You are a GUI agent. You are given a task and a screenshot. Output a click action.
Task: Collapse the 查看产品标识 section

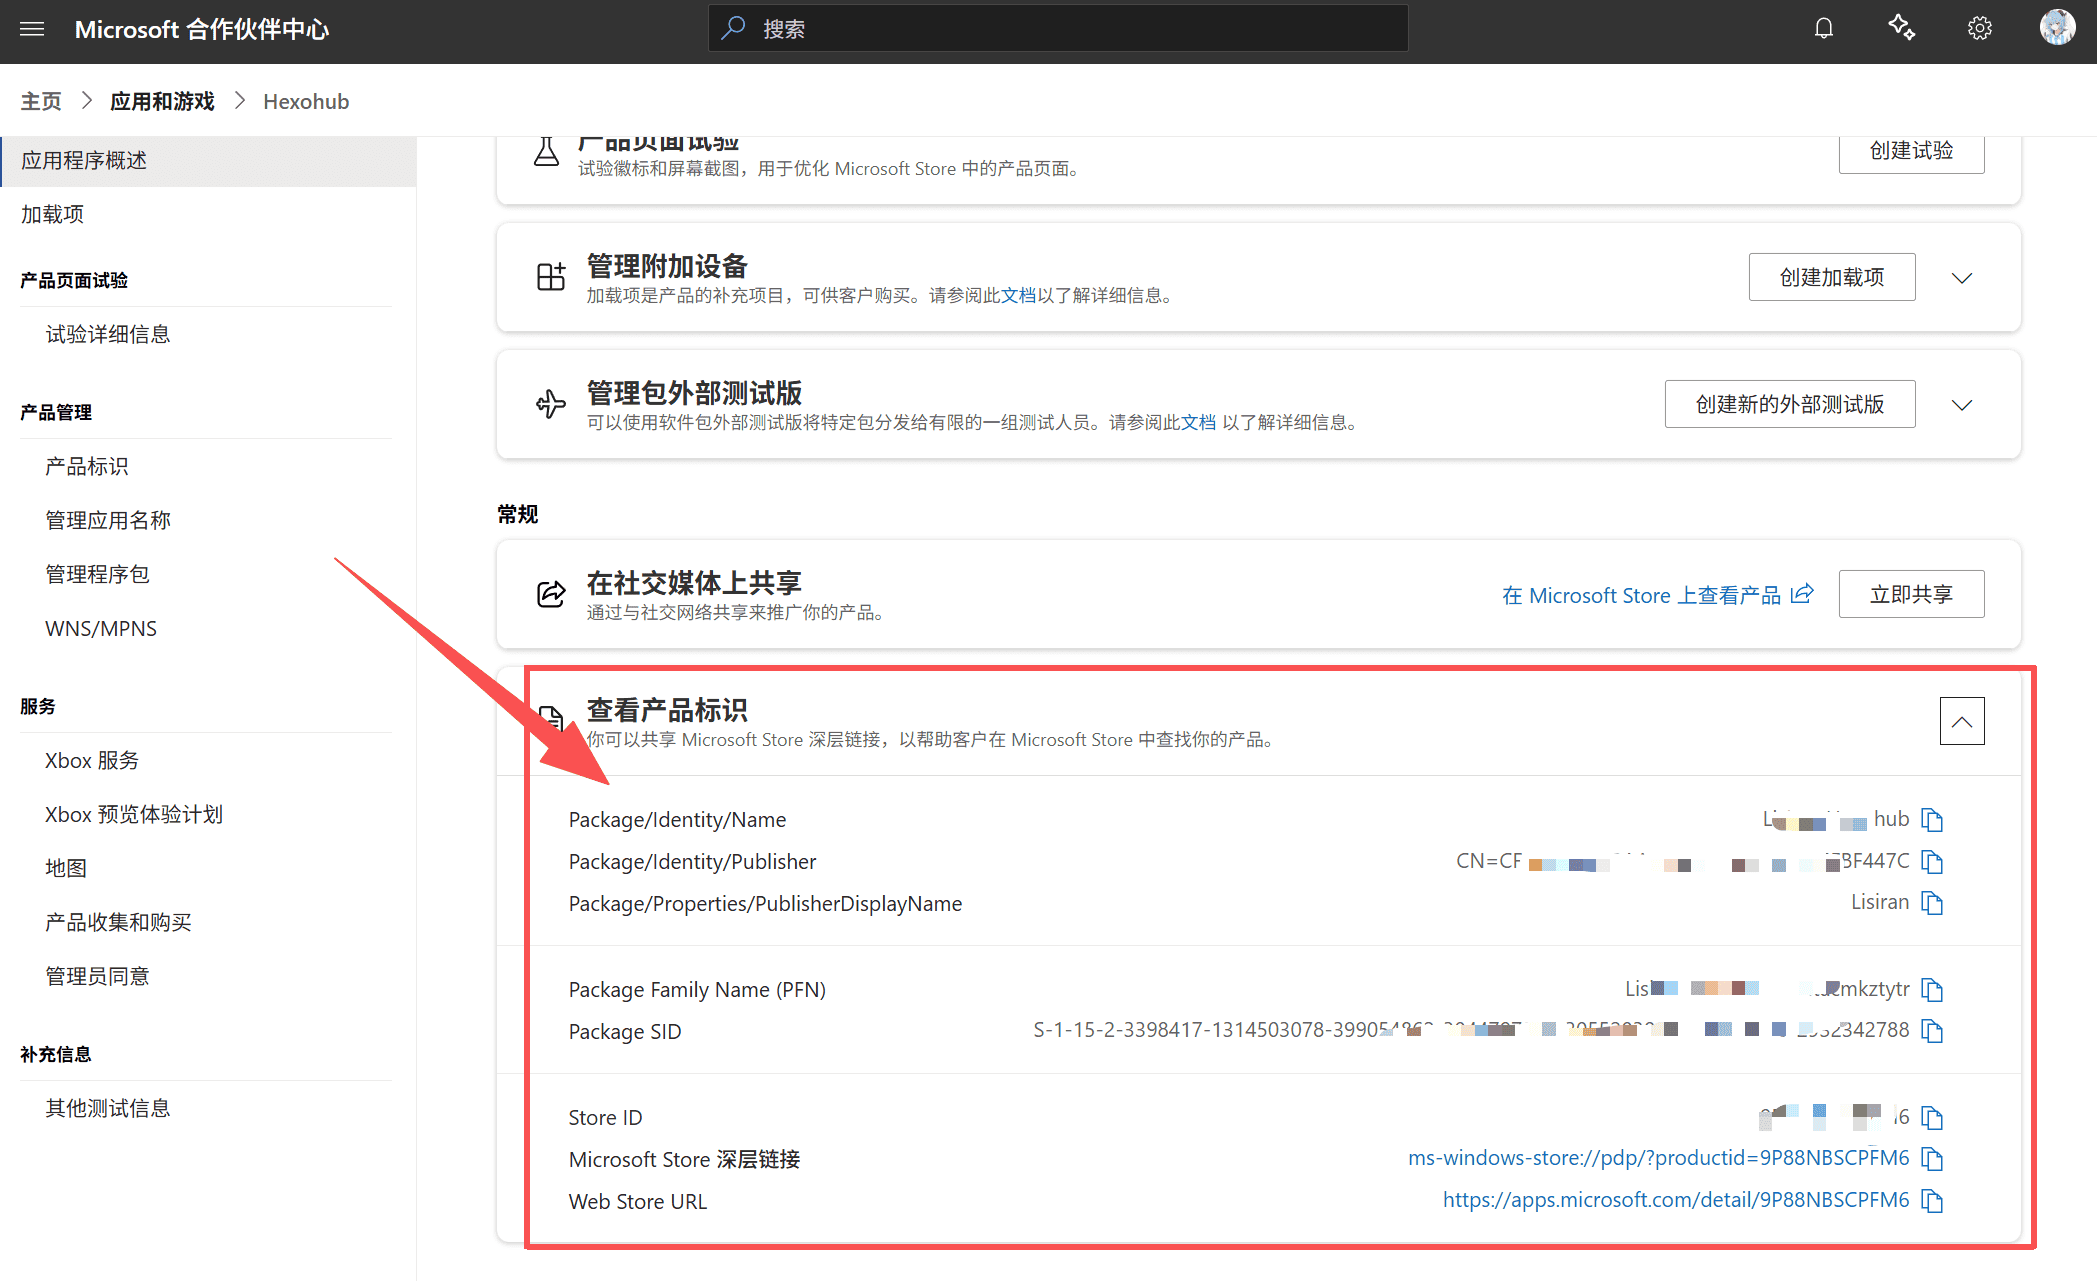click(x=1961, y=721)
